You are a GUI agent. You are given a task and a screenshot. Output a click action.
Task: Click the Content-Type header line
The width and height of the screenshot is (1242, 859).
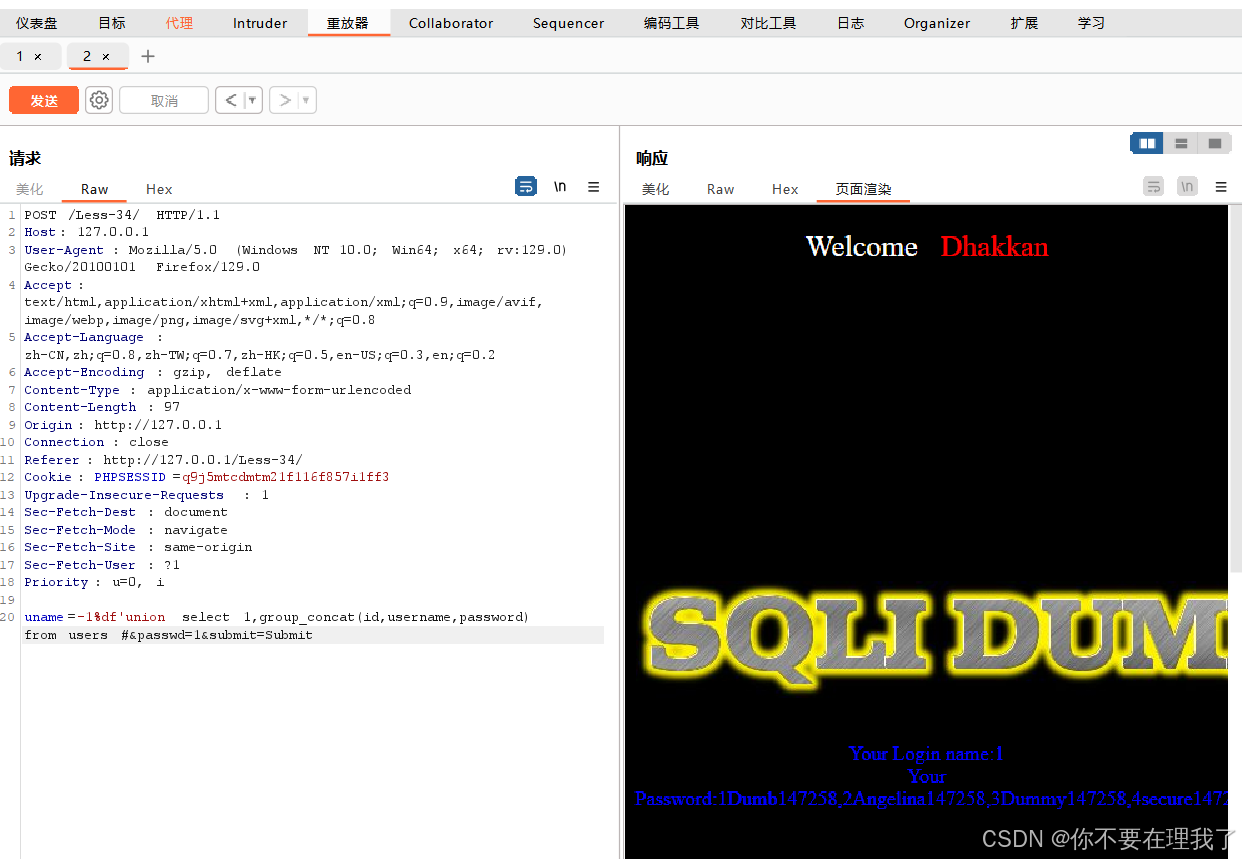(x=217, y=390)
